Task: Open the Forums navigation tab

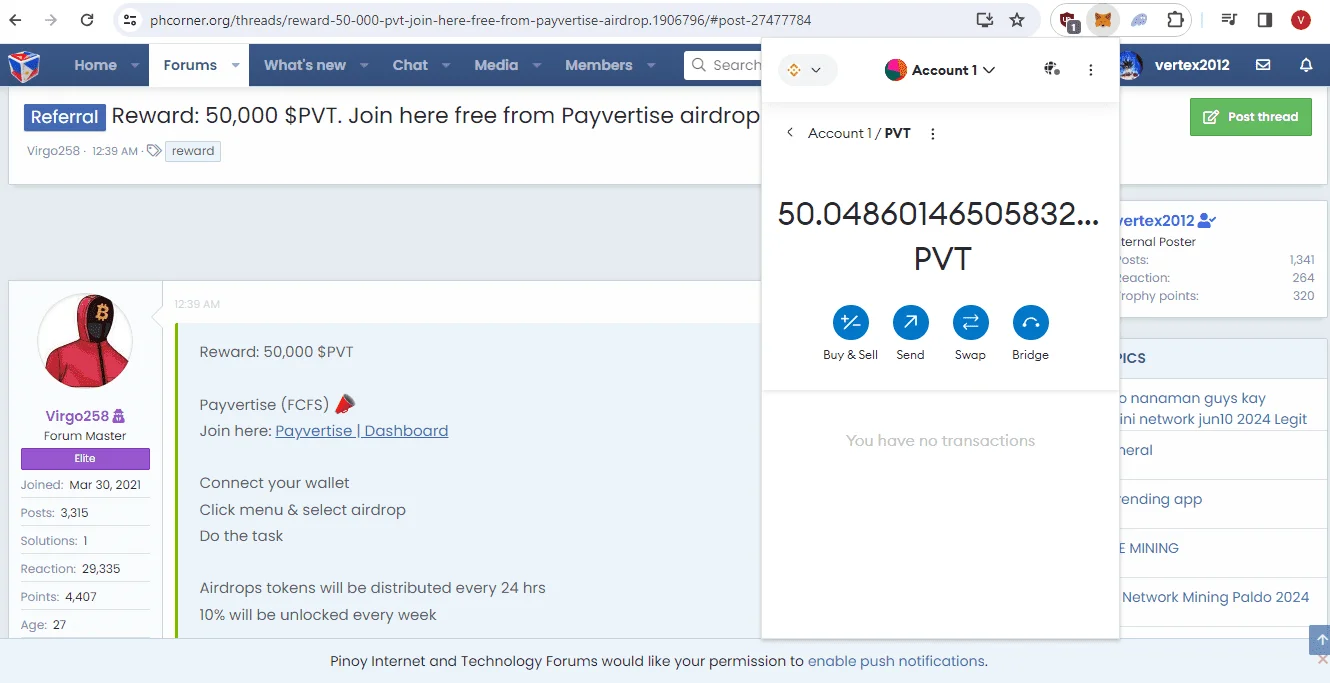Action: (x=190, y=65)
